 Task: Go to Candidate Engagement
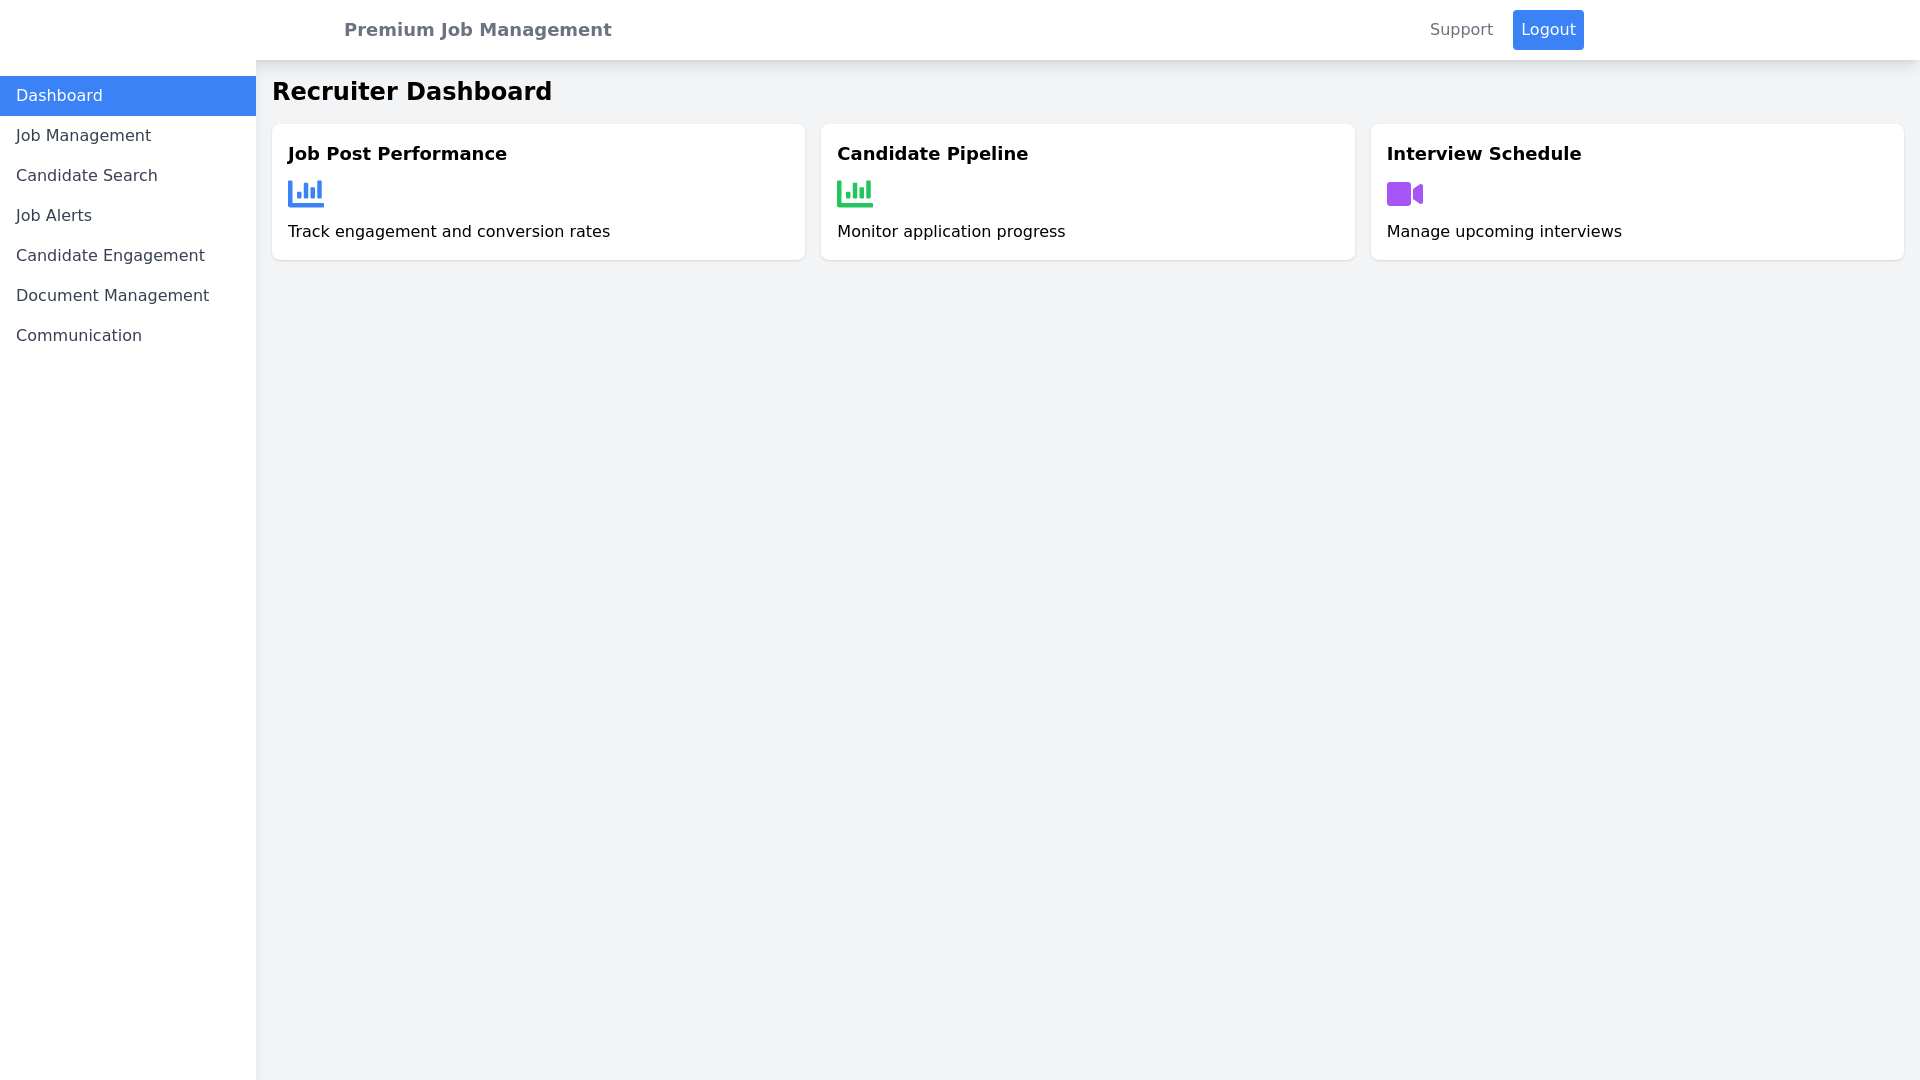point(110,255)
